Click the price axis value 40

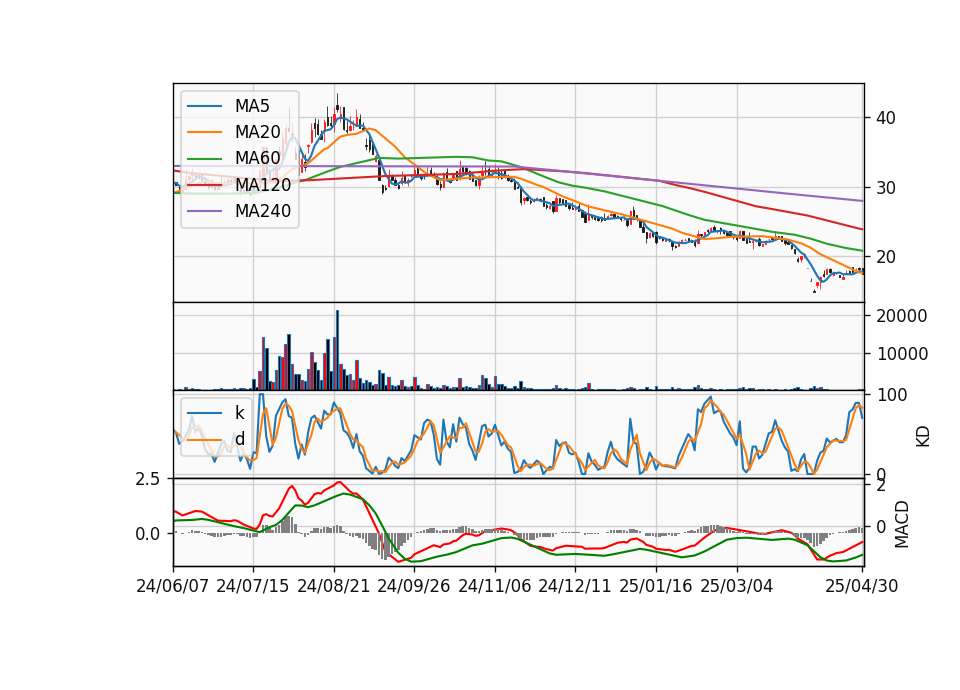886,118
